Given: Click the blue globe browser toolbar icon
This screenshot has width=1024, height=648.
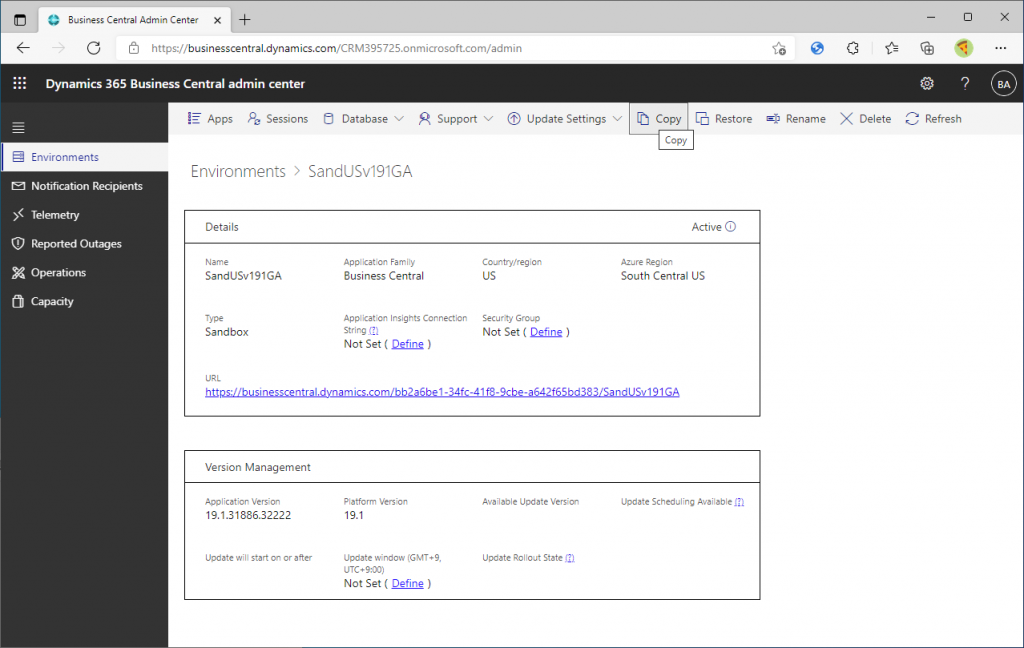Looking at the screenshot, I should pyautogui.click(x=817, y=48).
